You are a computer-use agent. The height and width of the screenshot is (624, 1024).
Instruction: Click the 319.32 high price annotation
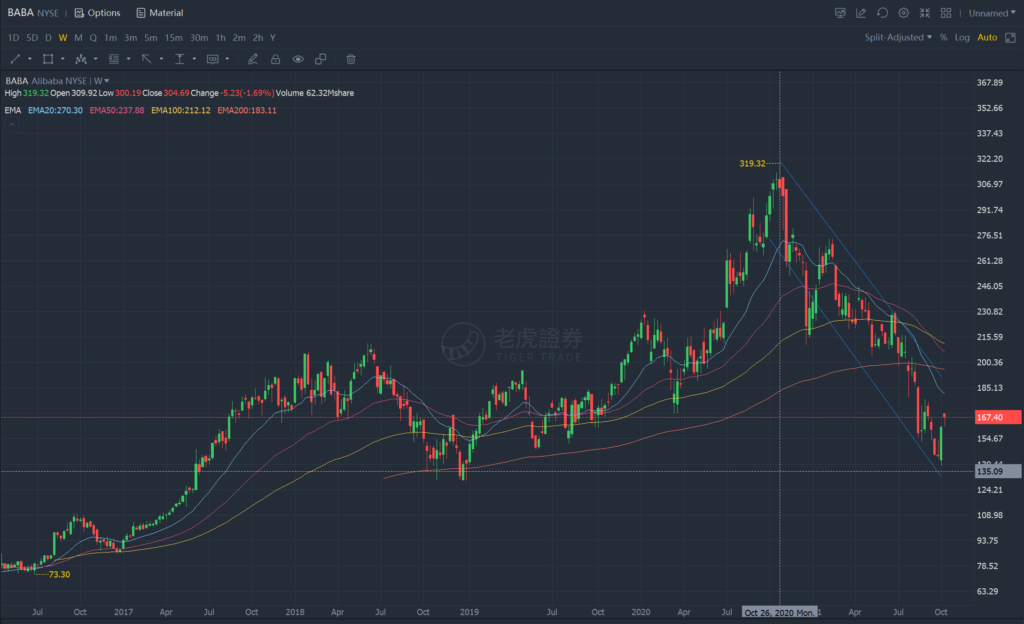752,164
